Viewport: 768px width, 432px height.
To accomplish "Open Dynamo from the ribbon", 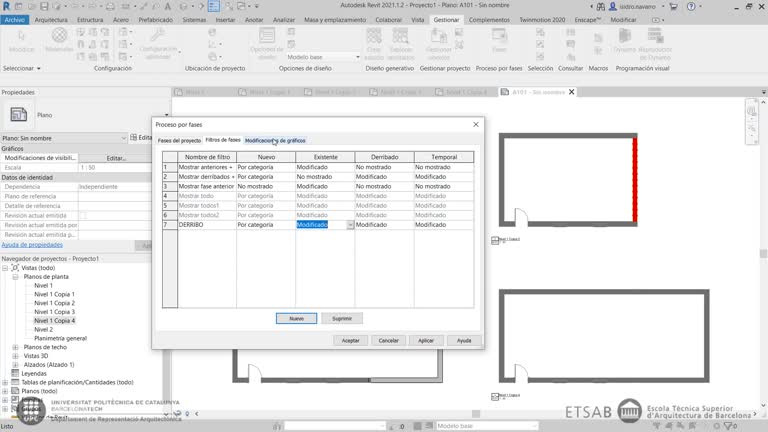I will pyautogui.click(x=623, y=44).
